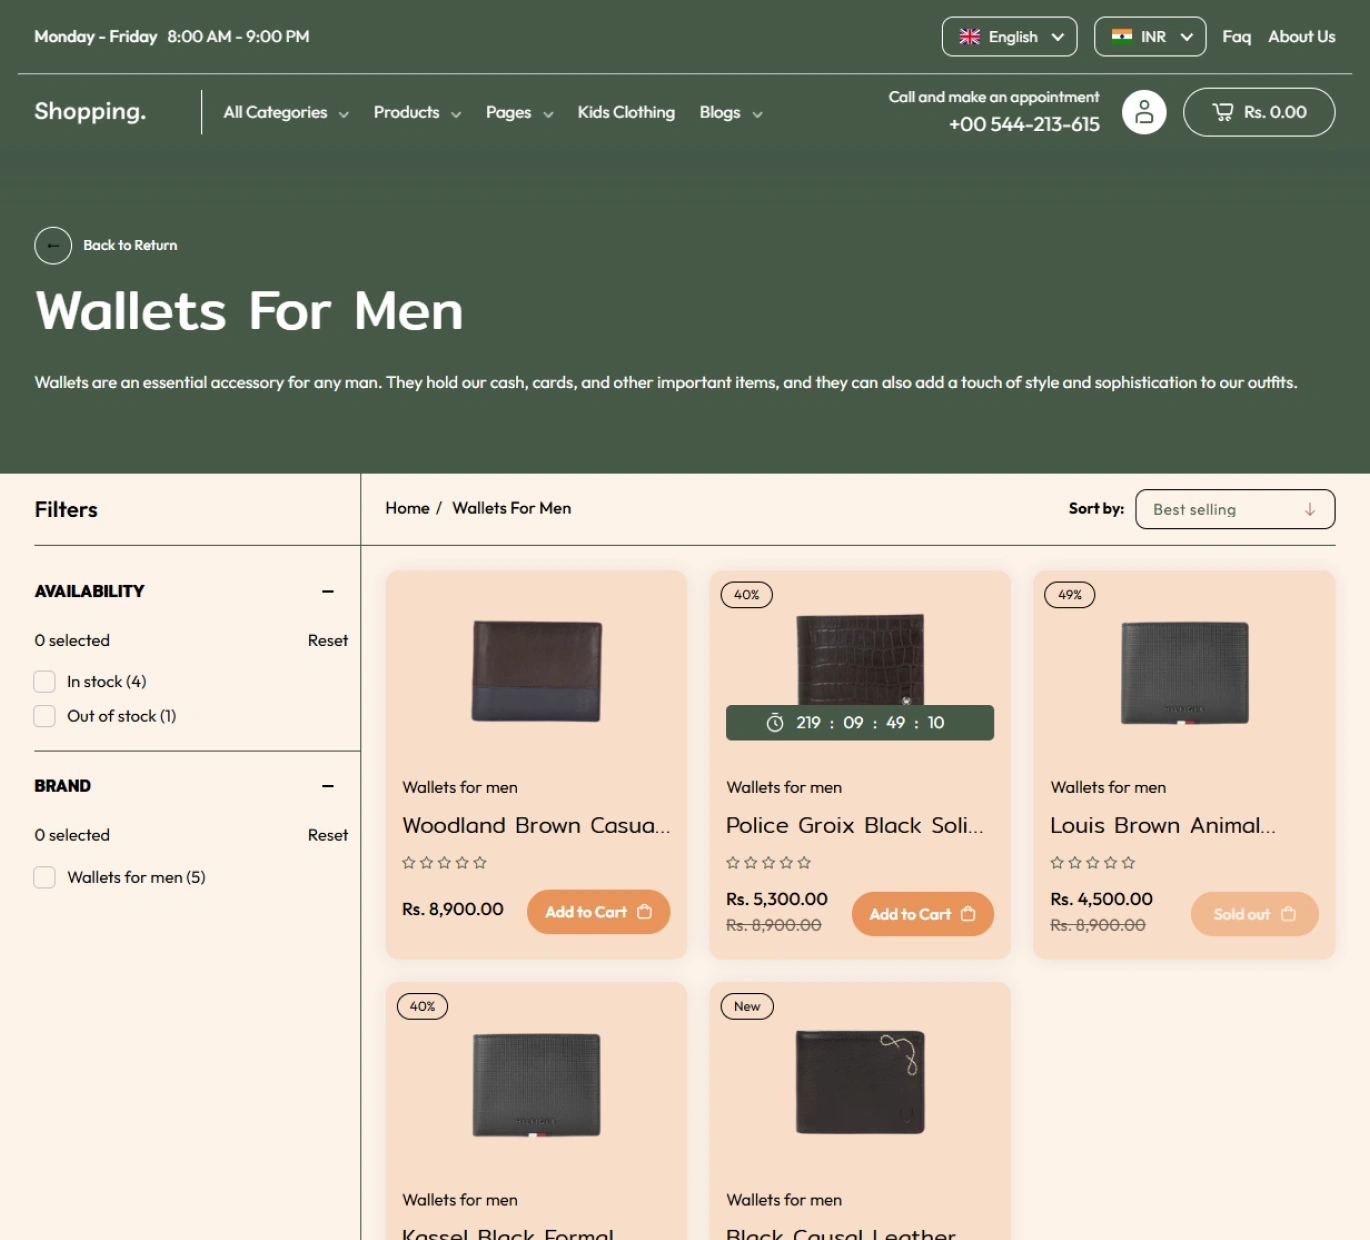Screen dimensions: 1370x1240
Task: Tick the Out of stock (1) checkbox
Action: [x=45, y=716]
